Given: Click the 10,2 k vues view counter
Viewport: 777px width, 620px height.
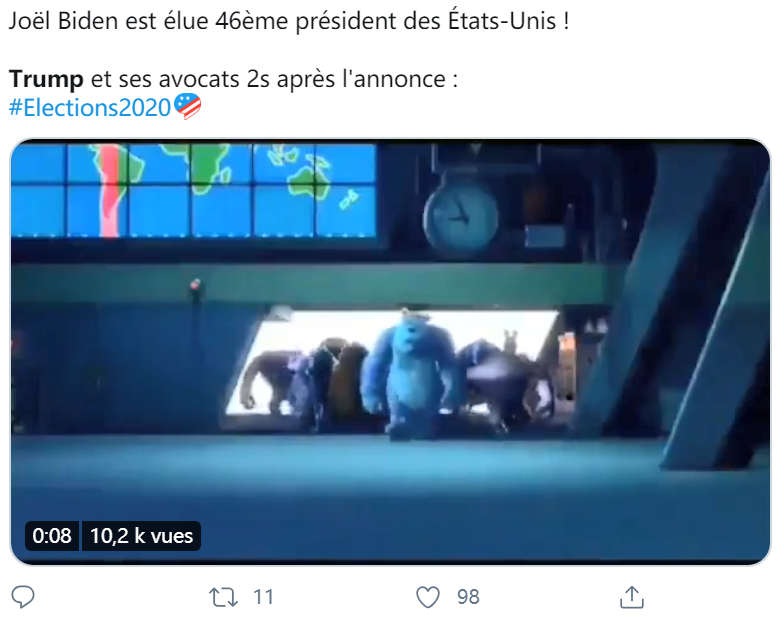Looking at the screenshot, I should point(141,536).
